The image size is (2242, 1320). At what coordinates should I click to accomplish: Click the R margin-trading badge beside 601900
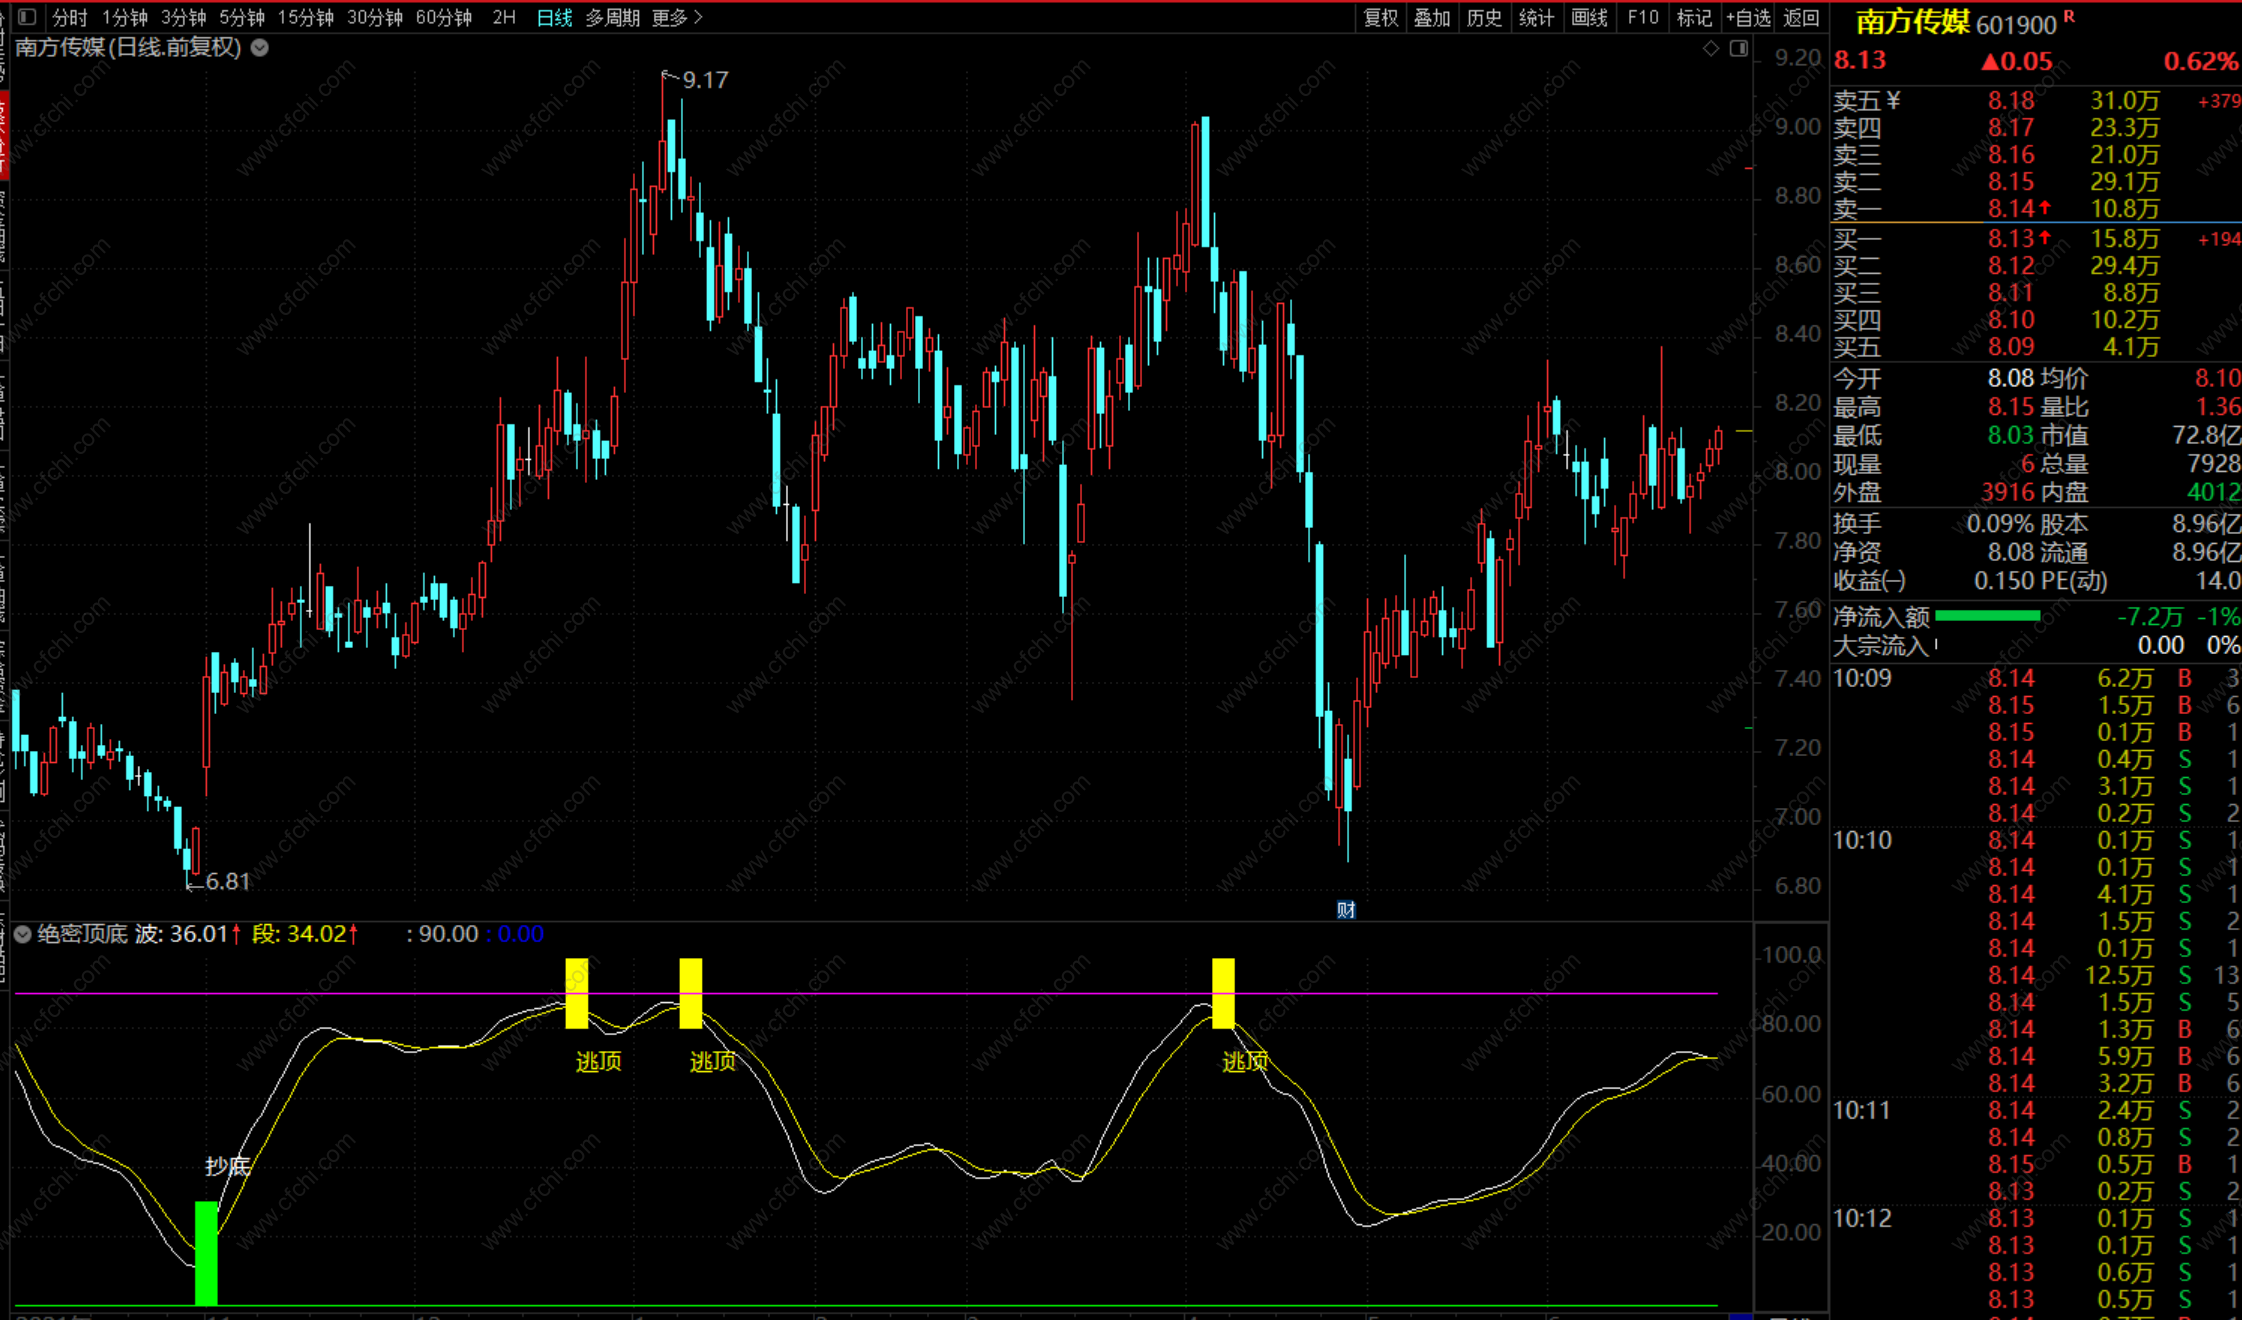[2069, 17]
